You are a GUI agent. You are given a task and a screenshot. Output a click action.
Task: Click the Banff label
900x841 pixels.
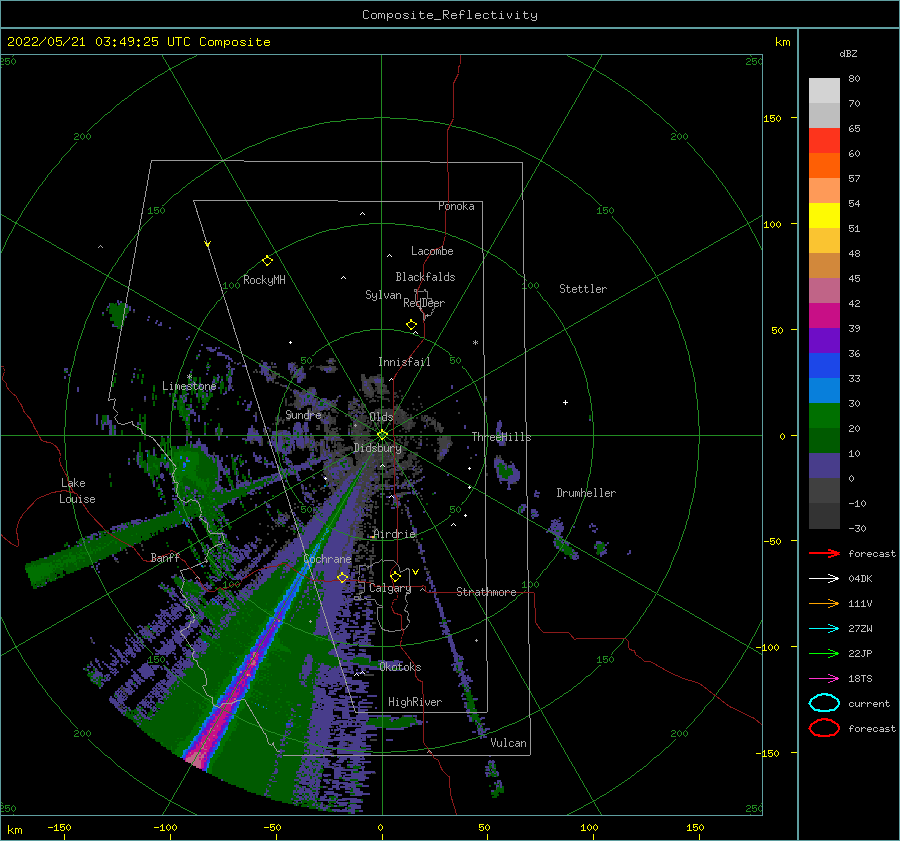point(165,557)
